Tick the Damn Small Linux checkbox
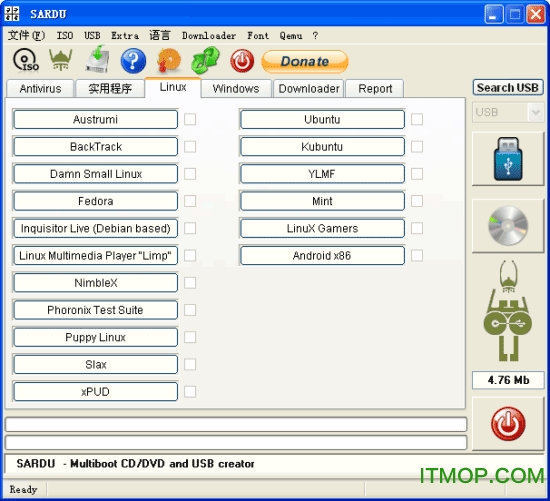This screenshot has width=550, height=501. pyautogui.click(x=190, y=174)
